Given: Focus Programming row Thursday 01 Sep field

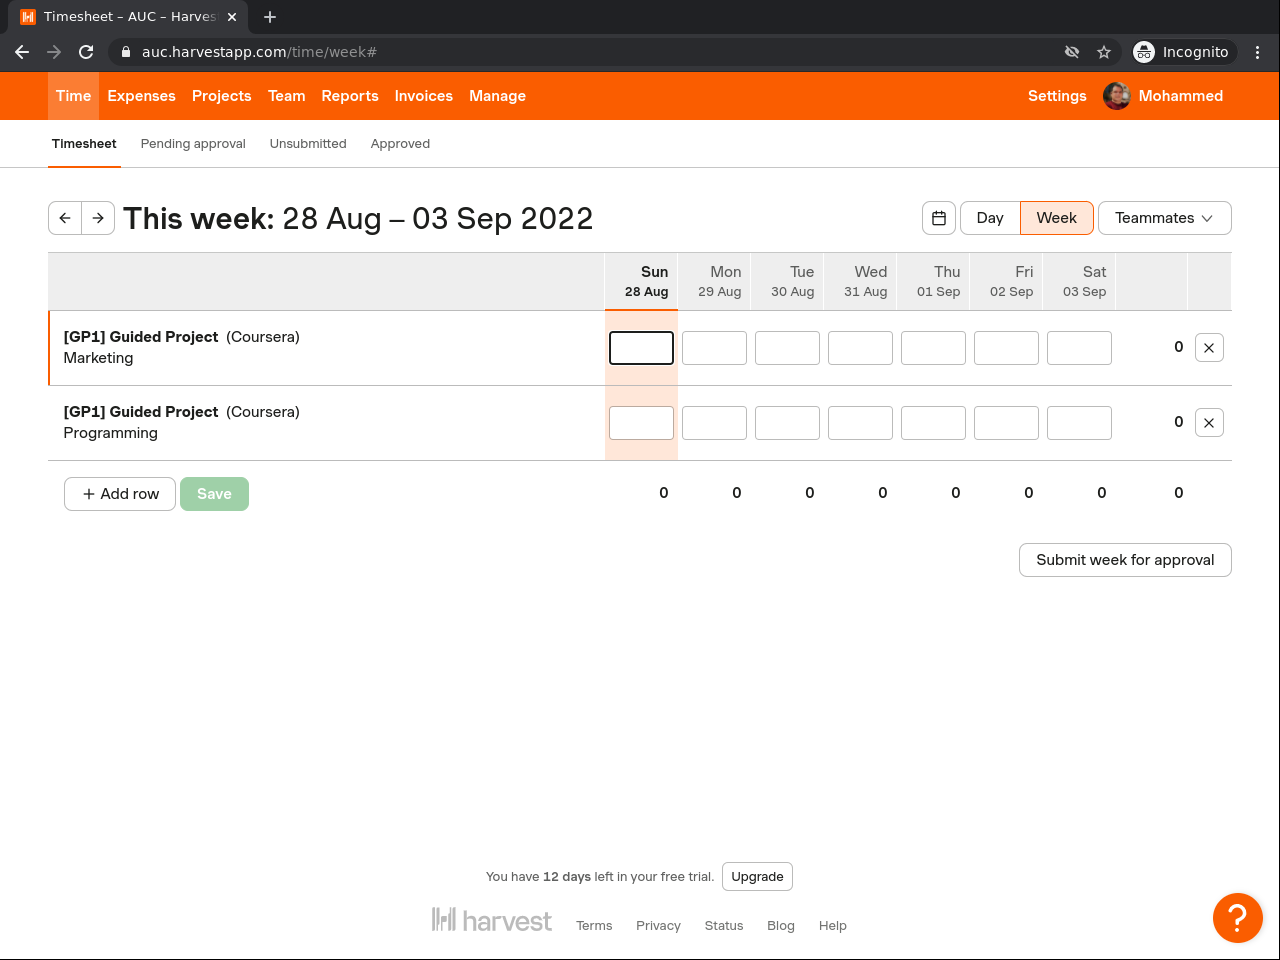Looking at the screenshot, I should tap(933, 423).
